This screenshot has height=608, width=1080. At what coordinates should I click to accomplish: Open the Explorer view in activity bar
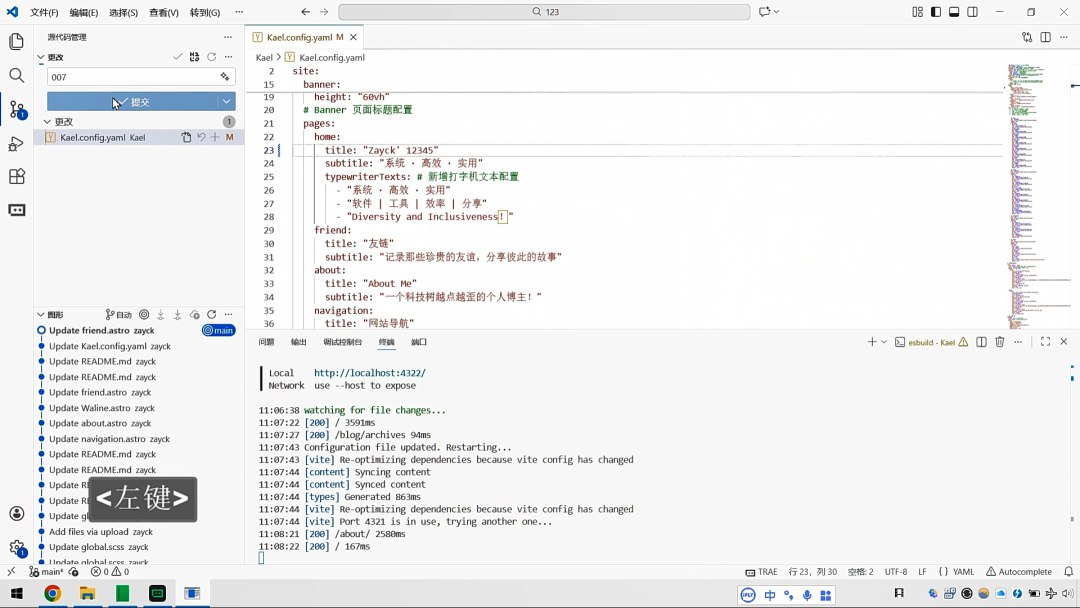[16, 42]
